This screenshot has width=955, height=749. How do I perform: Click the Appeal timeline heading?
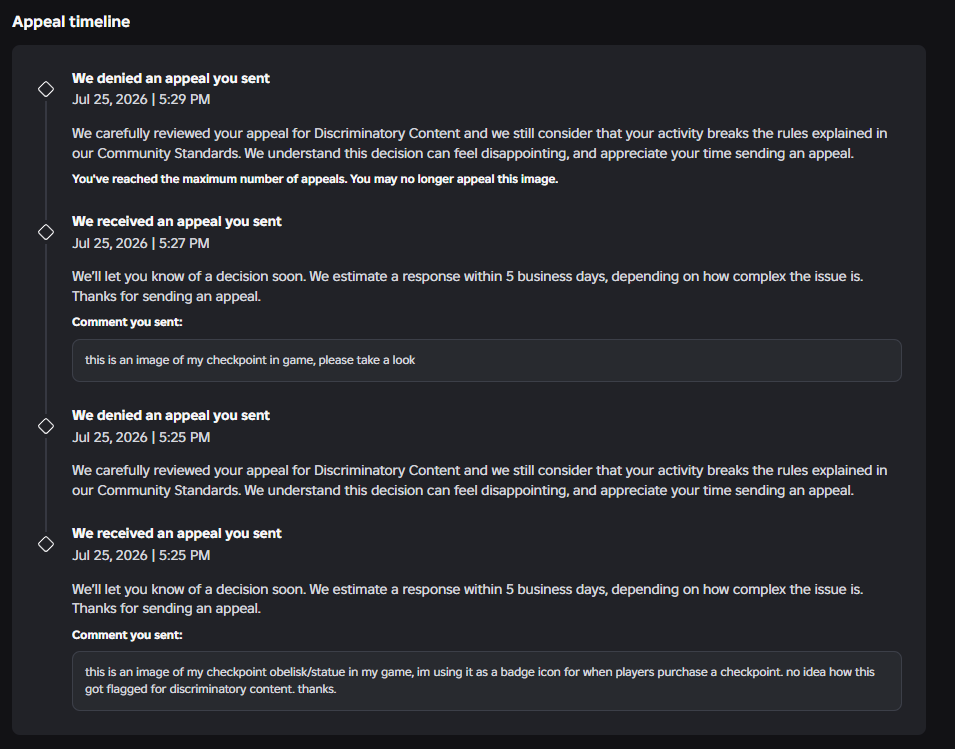coord(71,22)
